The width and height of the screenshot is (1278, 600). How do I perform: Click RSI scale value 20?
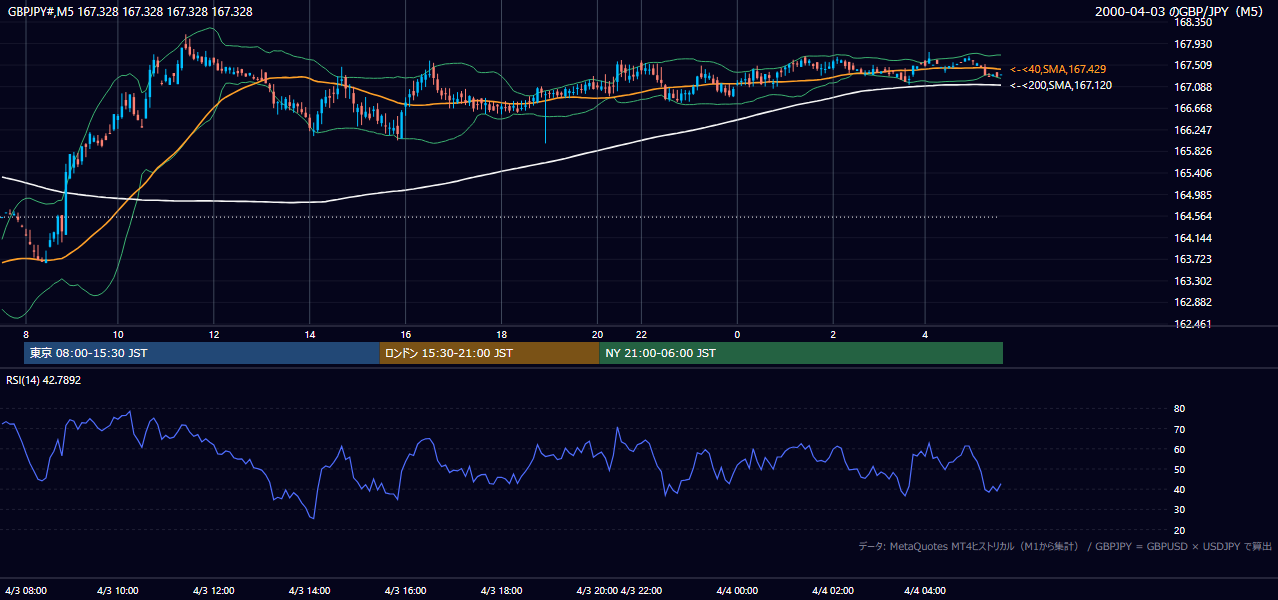coord(1179,530)
